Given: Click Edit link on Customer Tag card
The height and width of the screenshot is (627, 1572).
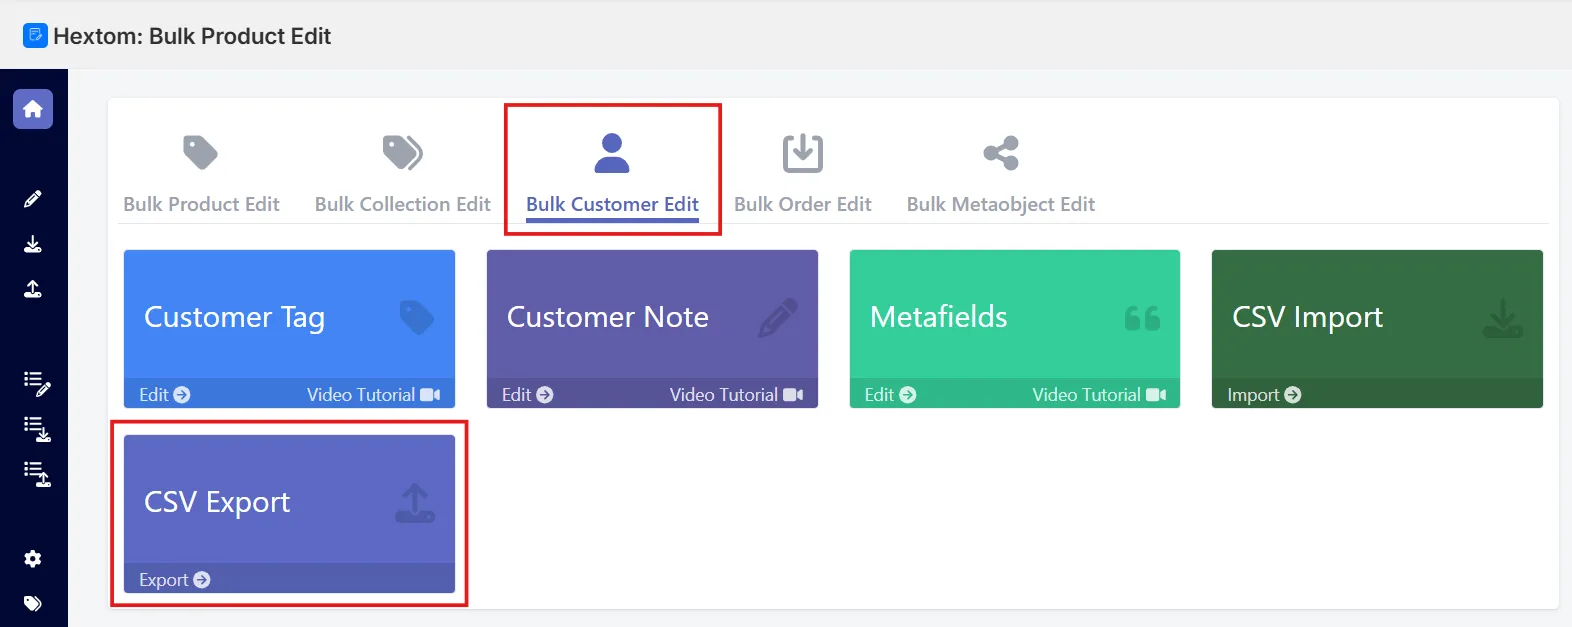Looking at the screenshot, I should coord(165,395).
